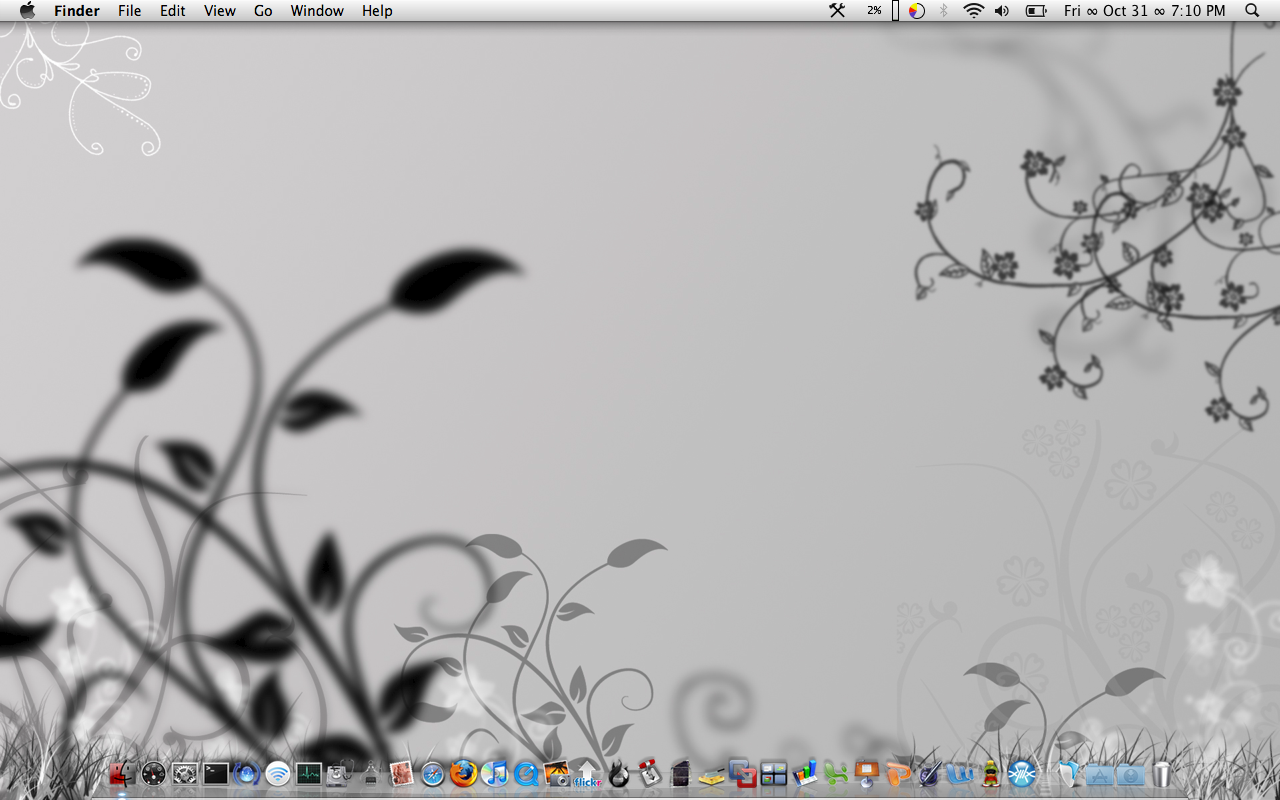This screenshot has height=800, width=1280.
Task: Open the Edit menu
Action: (x=173, y=11)
